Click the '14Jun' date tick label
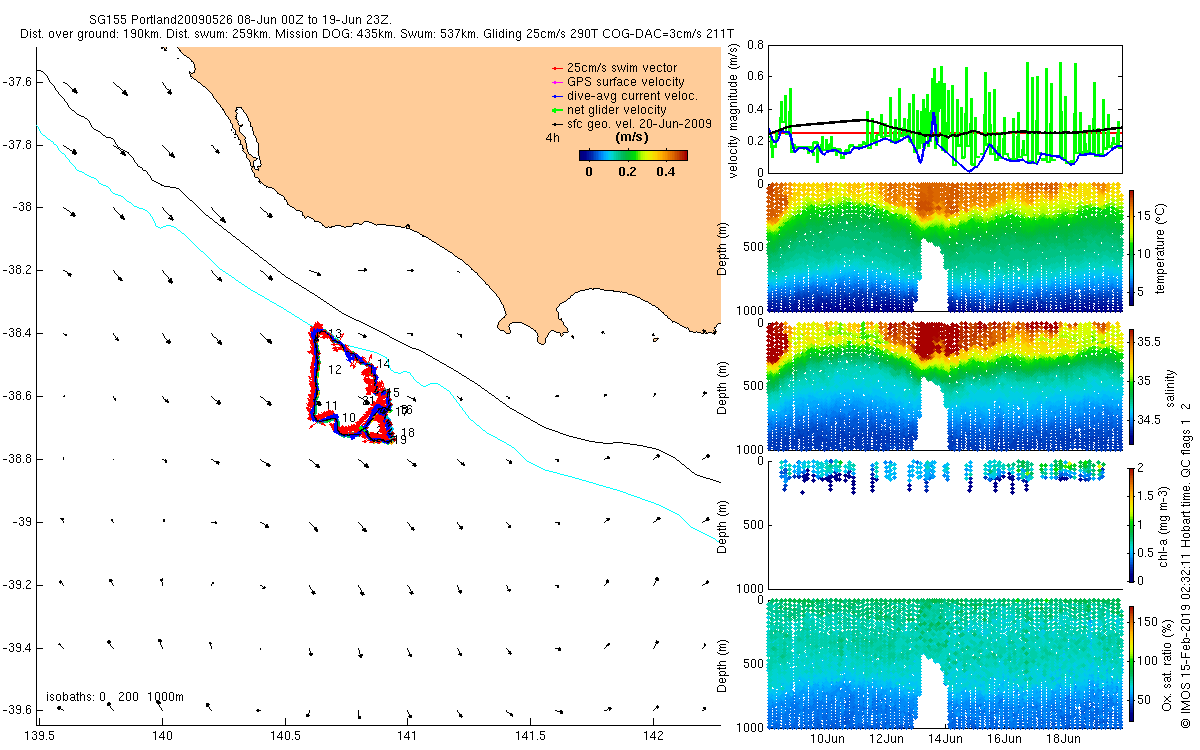 point(945,738)
